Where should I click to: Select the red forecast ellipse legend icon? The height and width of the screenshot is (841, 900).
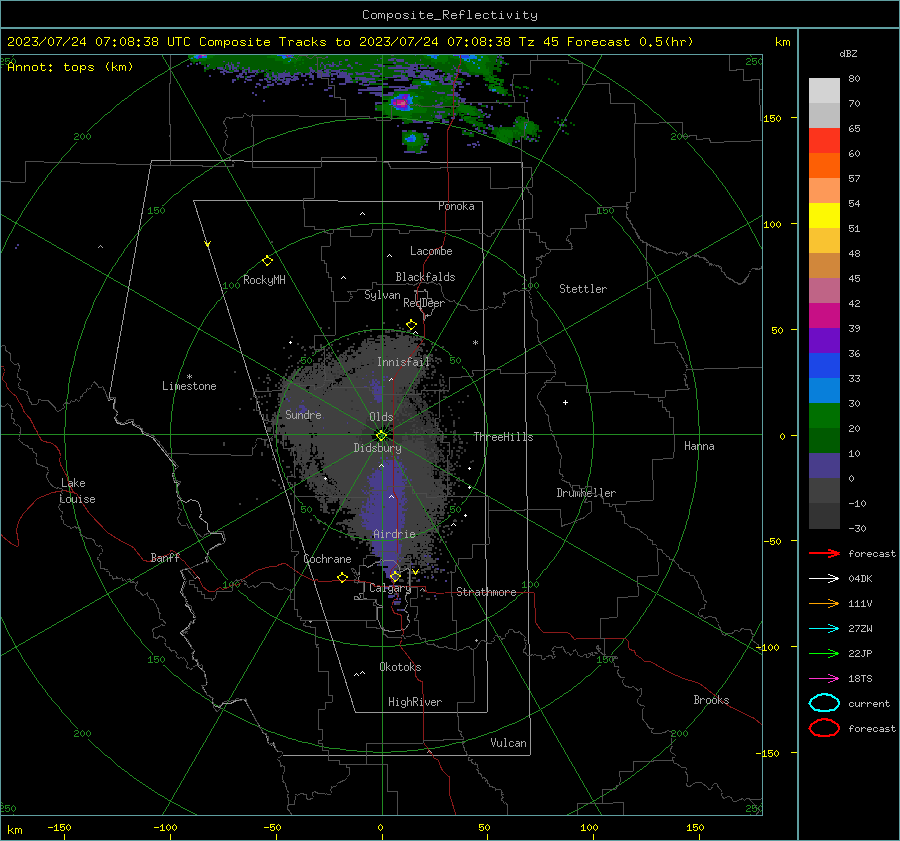click(x=824, y=728)
